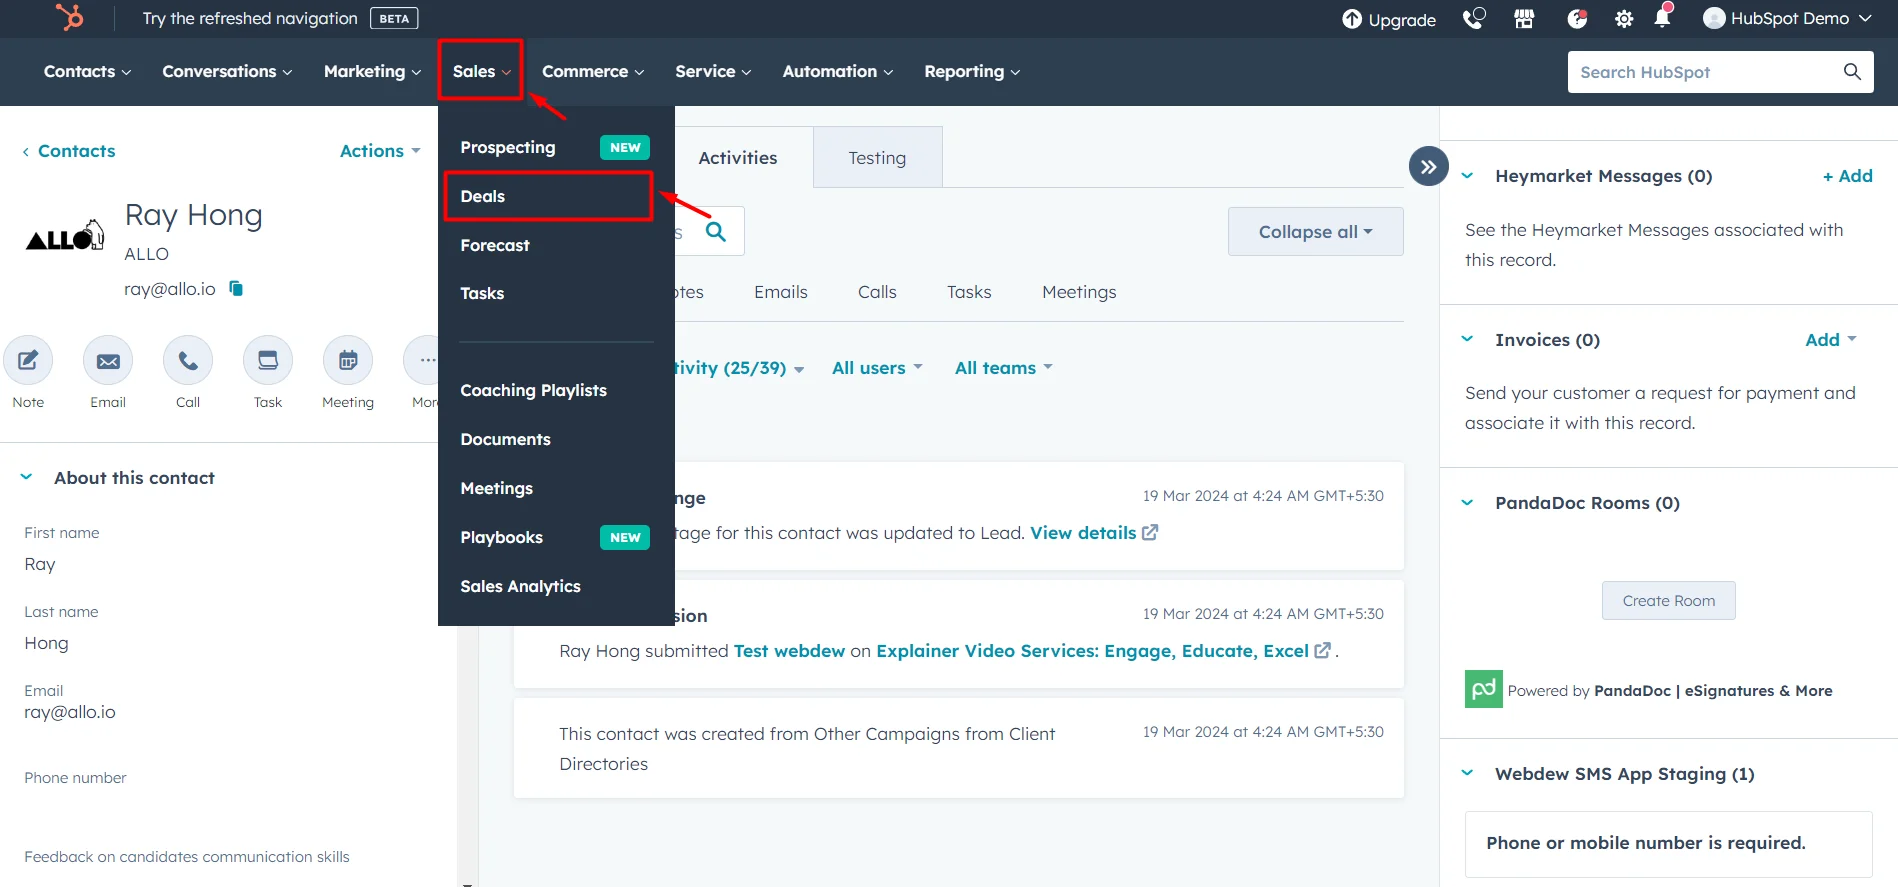Image resolution: width=1898 pixels, height=887 pixels.
Task: Click the ALLO company logo
Action: pyautogui.click(x=65, y=236)
